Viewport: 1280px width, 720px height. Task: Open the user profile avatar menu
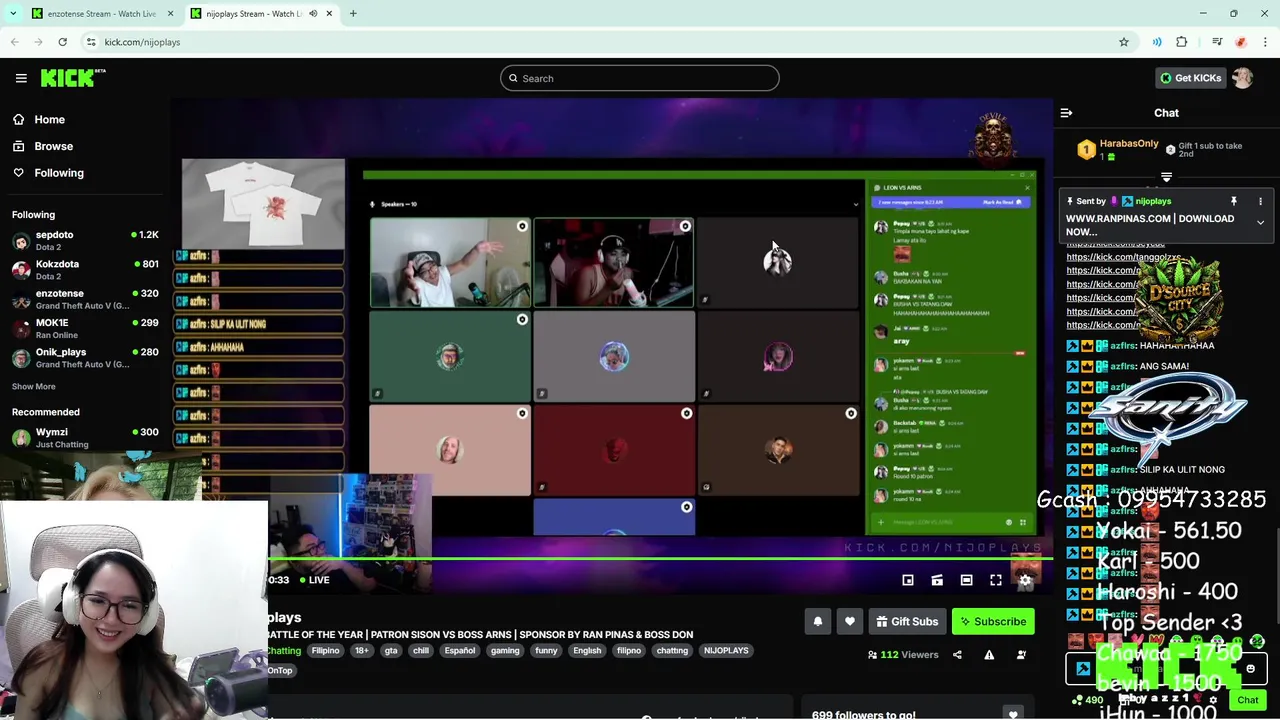[1242, 78]
